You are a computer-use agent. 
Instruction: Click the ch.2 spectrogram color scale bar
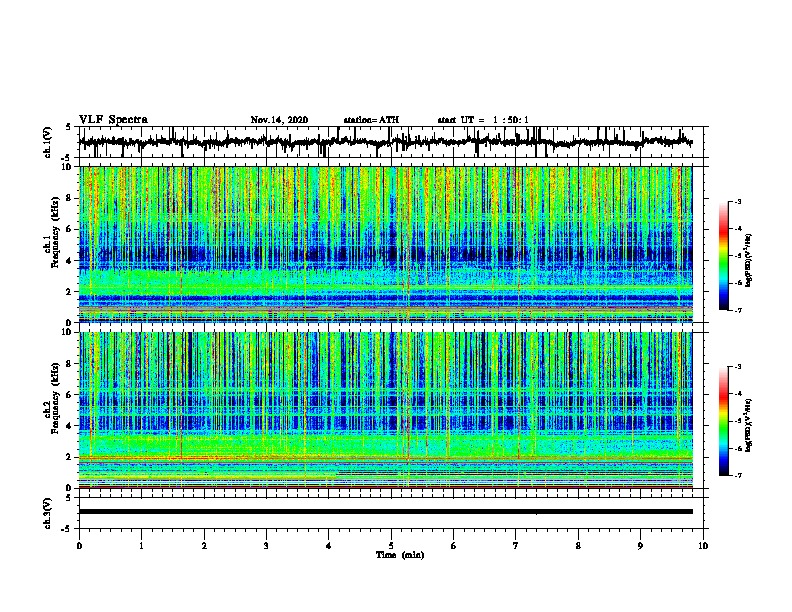(x=723, y=421)
